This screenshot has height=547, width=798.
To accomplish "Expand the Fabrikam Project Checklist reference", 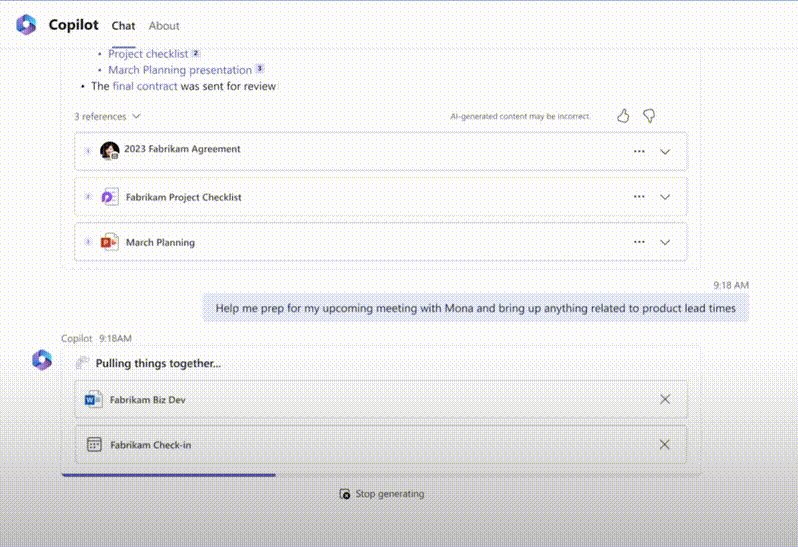I will (x=666, y=197).
